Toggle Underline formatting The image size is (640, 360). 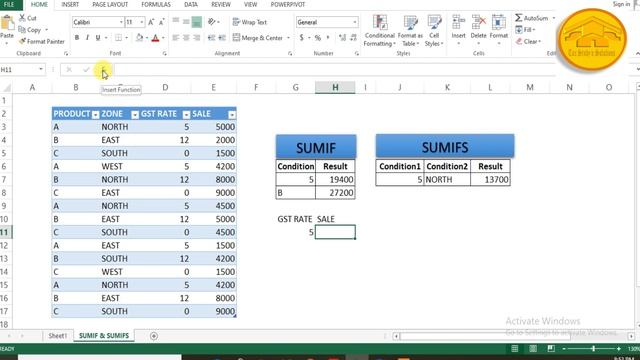[98, 38]
